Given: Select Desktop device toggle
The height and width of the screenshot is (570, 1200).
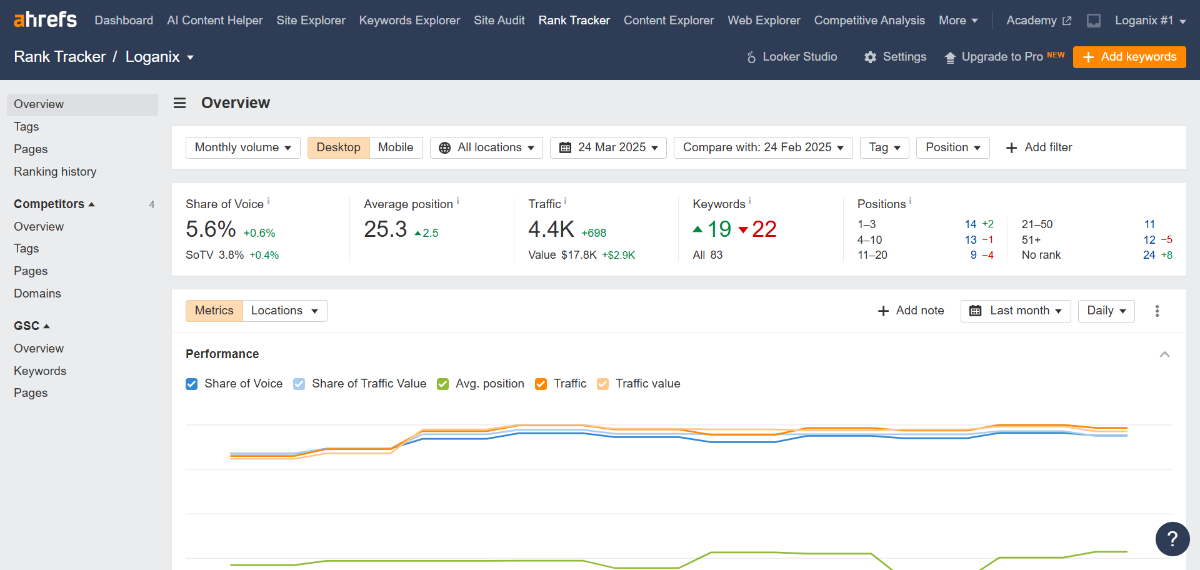Looking at the screenshot, I should pyautogui.click(x=338, y=147).
